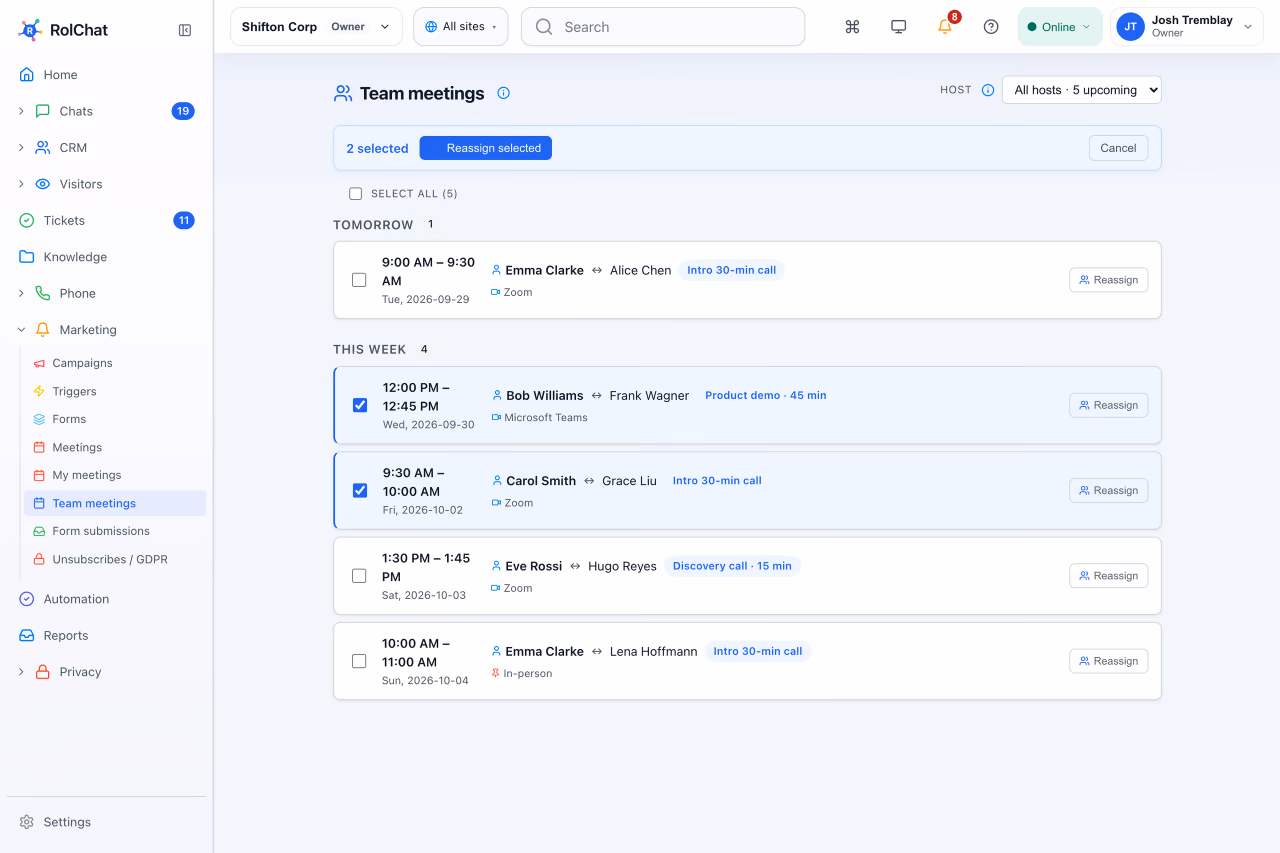Click the Home house icon
The height and width of the screenshot is (853, 1280).
pos(27,75)
